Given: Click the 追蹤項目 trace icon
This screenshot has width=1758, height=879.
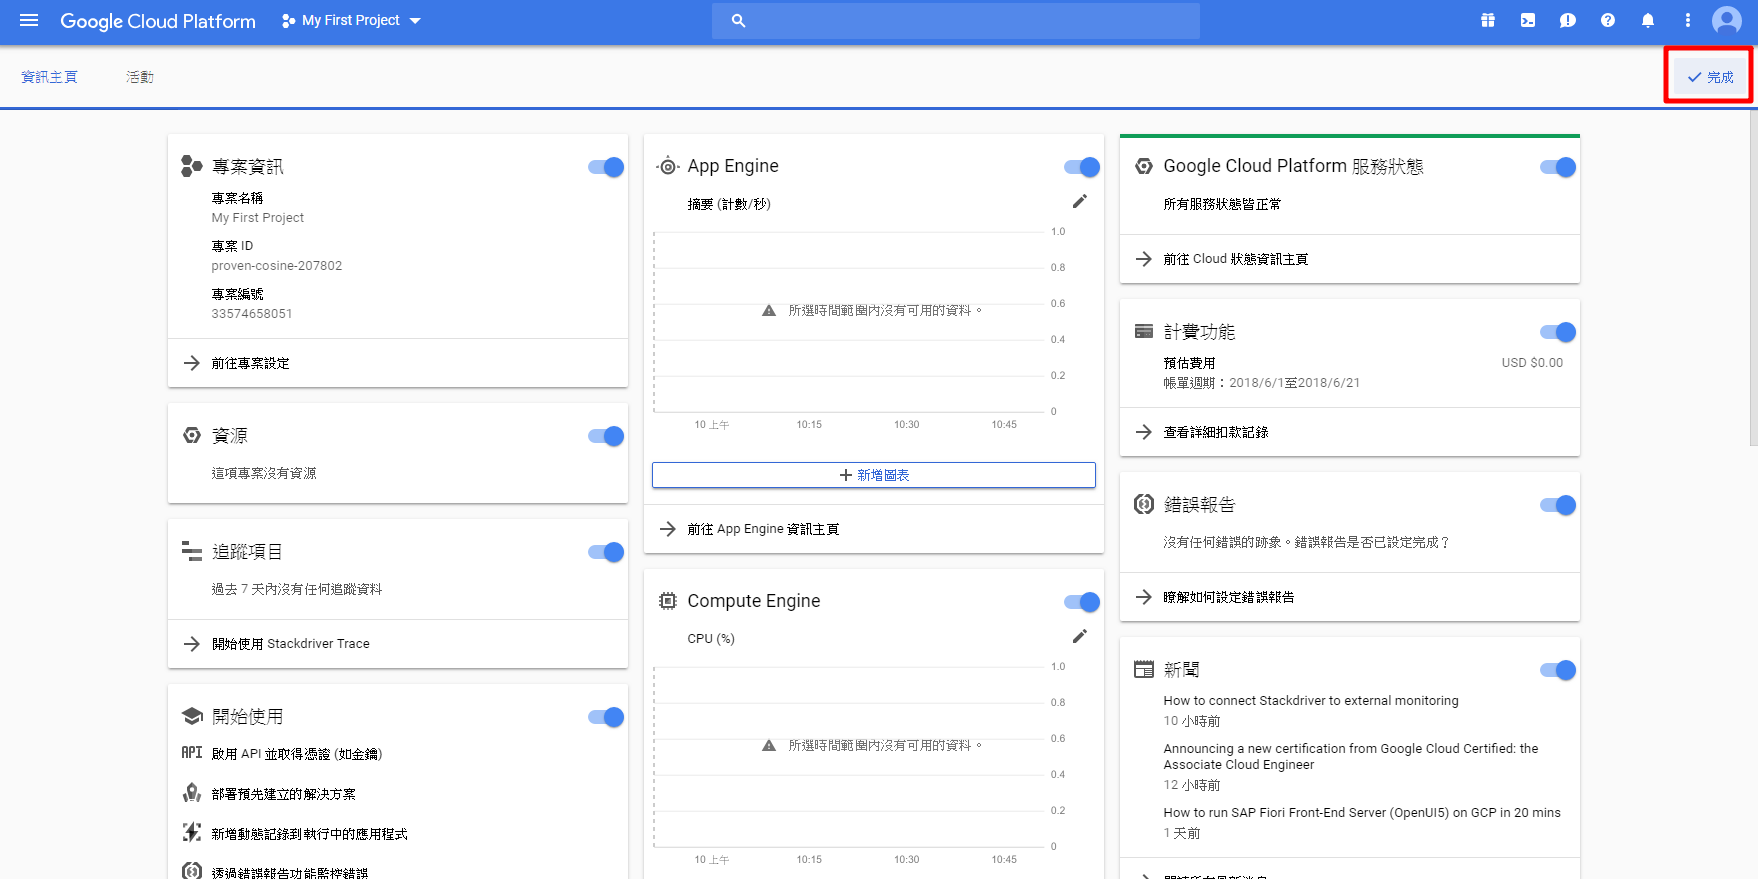Looking at the screenshot, I should point(192,551).
